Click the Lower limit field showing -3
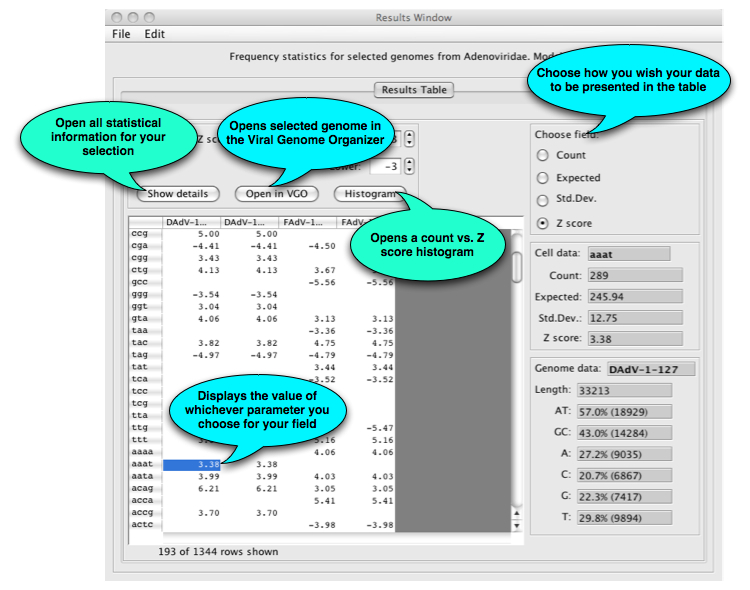This screenshot has height=590, width=750. [x=386, y=166]
